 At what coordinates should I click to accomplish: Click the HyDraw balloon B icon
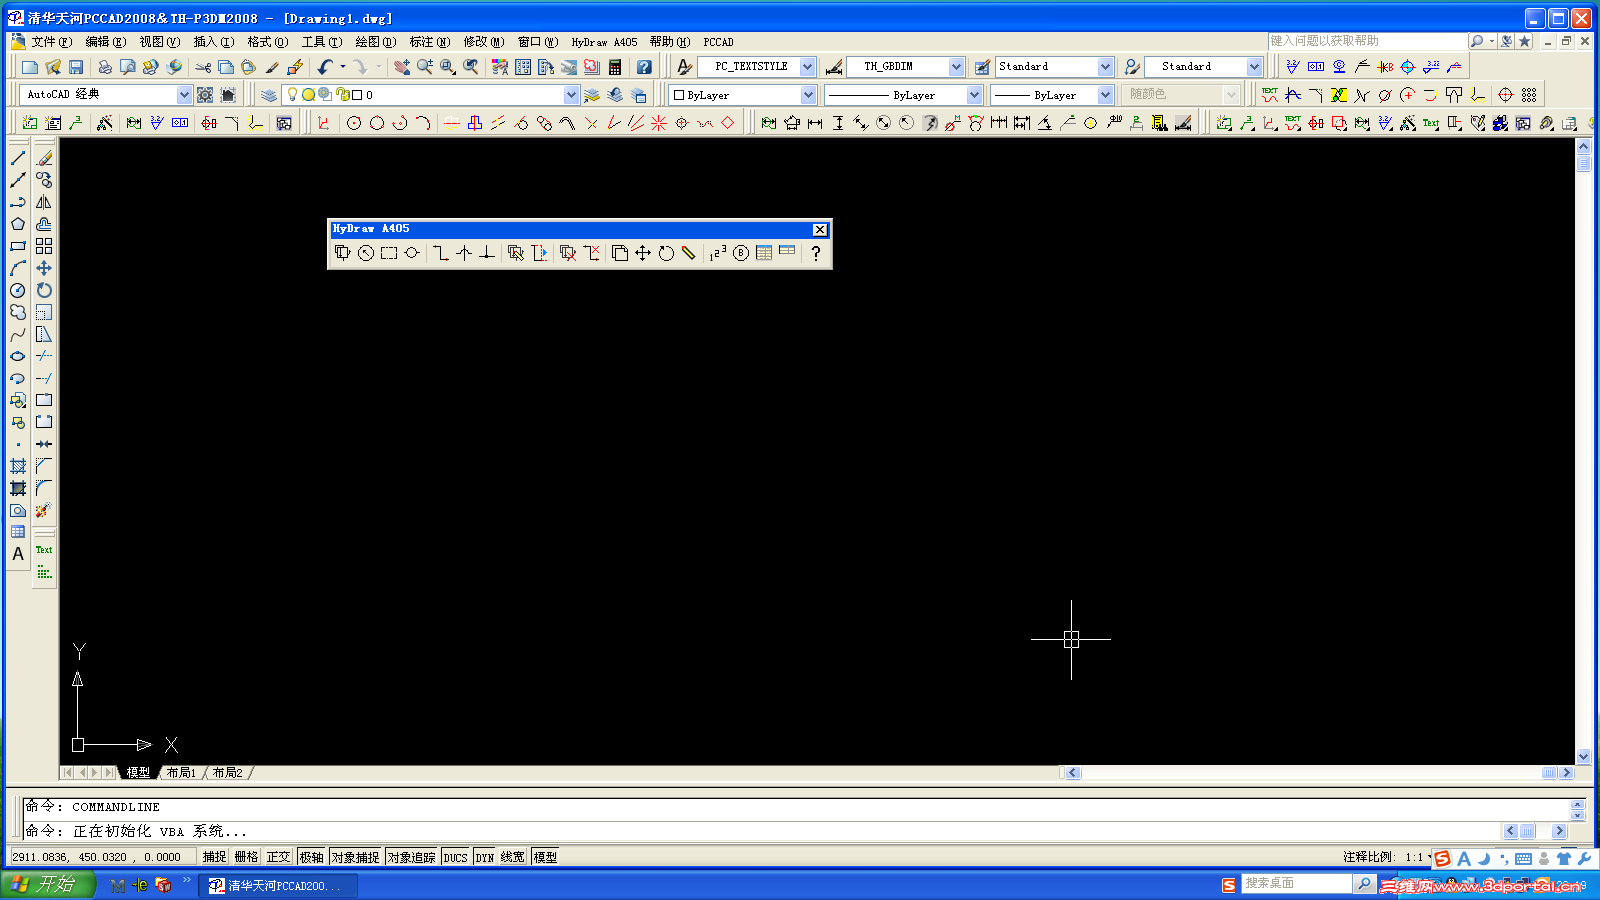pos(741,253)
